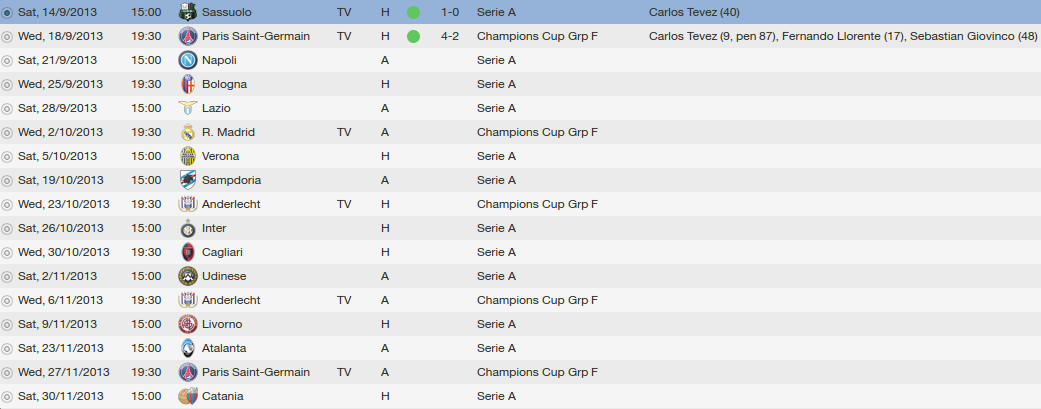
Task: Open the Udinese team link
Action: (224, 276)
